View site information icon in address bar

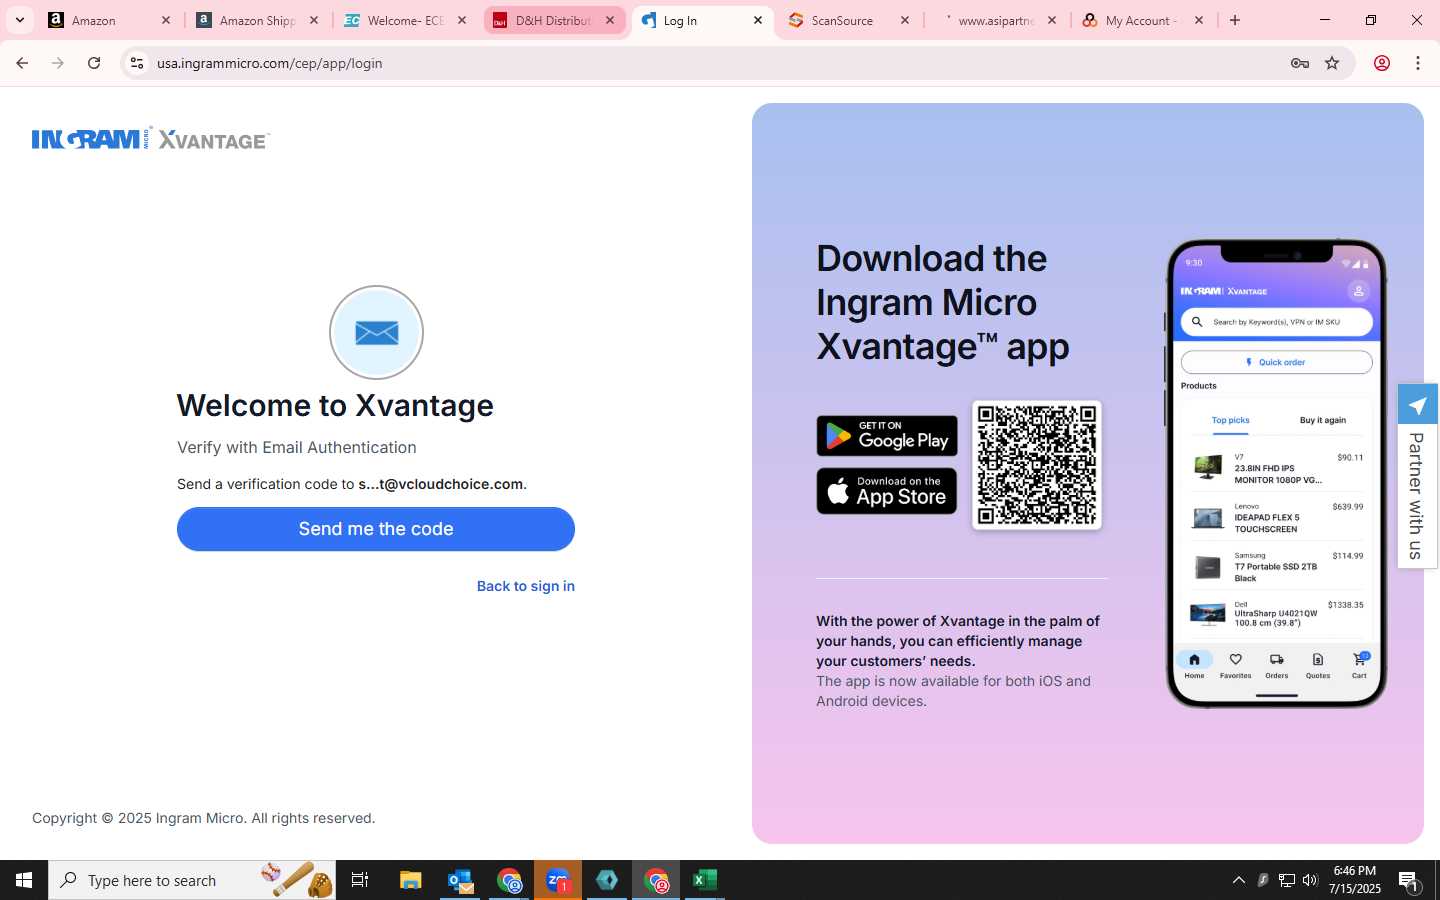(x=137, y=63)
